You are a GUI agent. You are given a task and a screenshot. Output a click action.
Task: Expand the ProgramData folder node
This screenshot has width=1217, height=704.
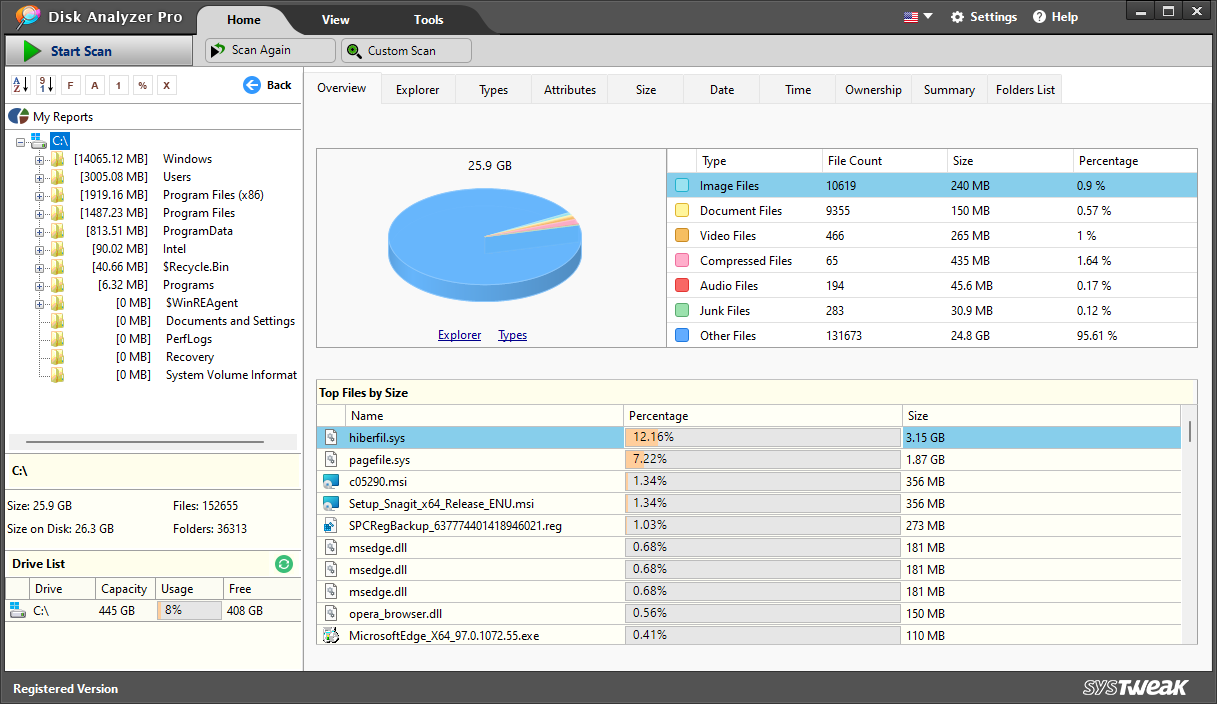click(x=40, y=231)
